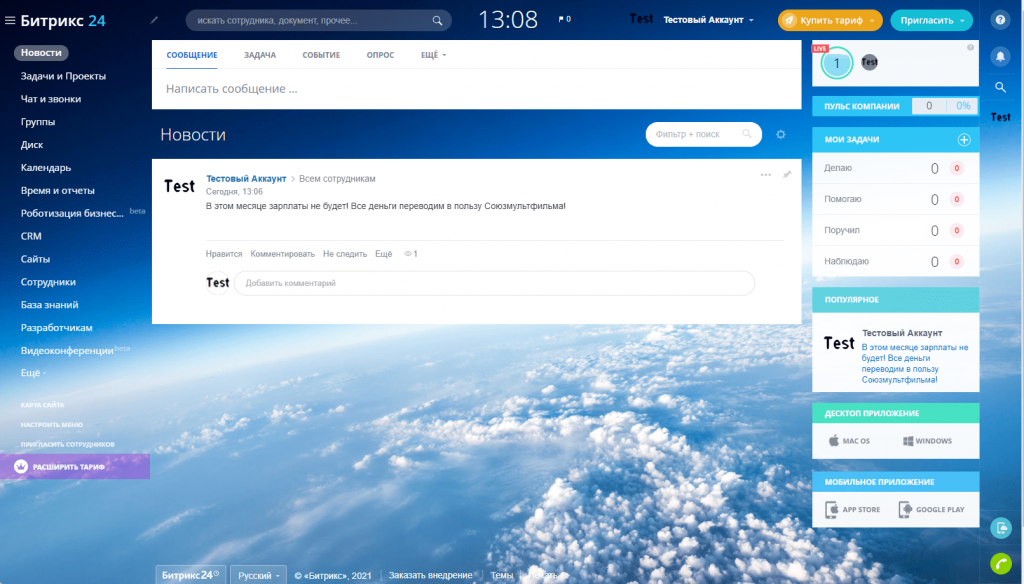Add a new task with the plus icon
This screenshot has height=584, width=1024.
[964, 139]
